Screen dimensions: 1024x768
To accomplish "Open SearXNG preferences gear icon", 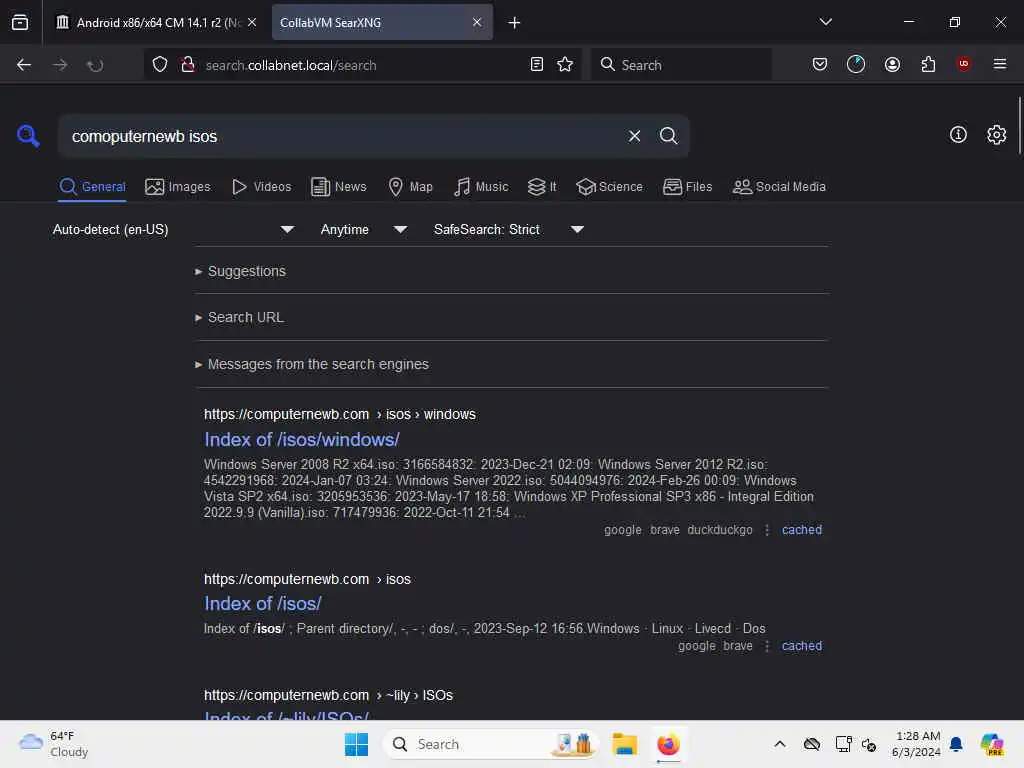I will point(997,135).
